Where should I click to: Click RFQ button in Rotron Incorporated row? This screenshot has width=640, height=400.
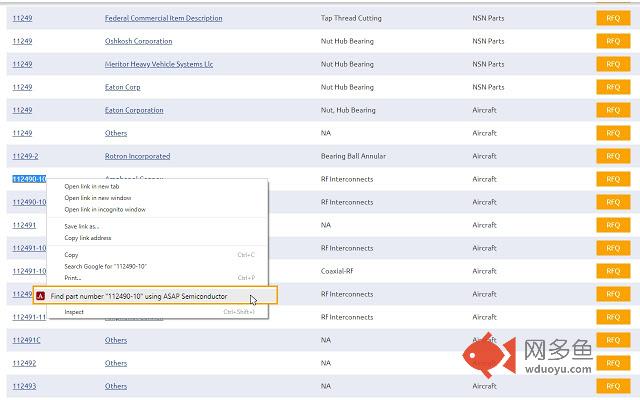[x=612, y=156]
